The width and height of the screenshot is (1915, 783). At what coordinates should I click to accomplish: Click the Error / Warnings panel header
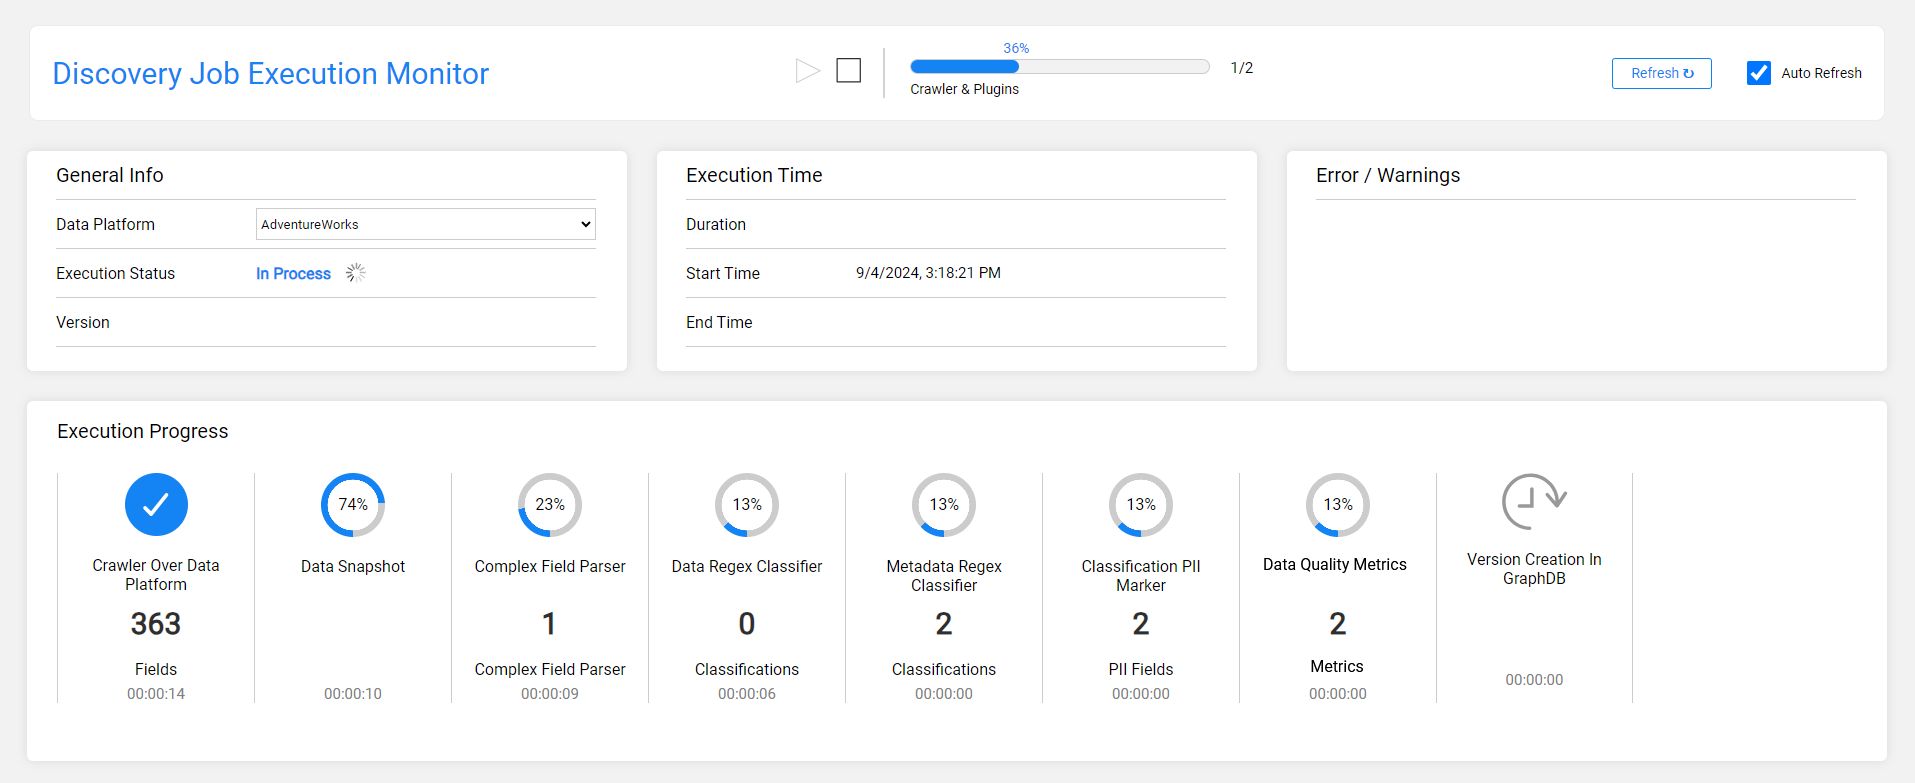point(1388,175)
